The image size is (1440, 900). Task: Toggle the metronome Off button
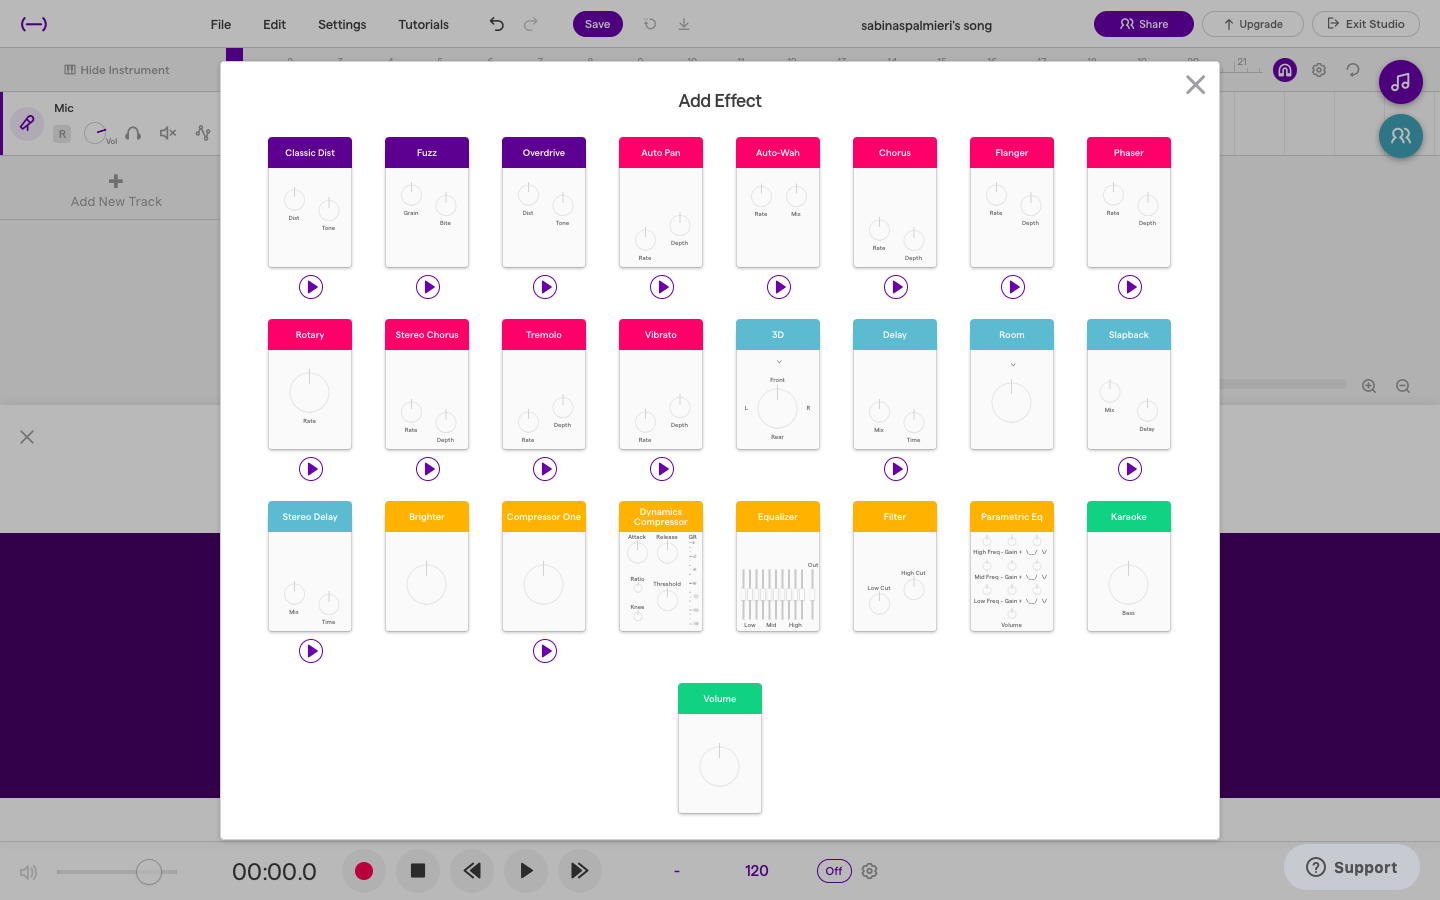(834, 871)
